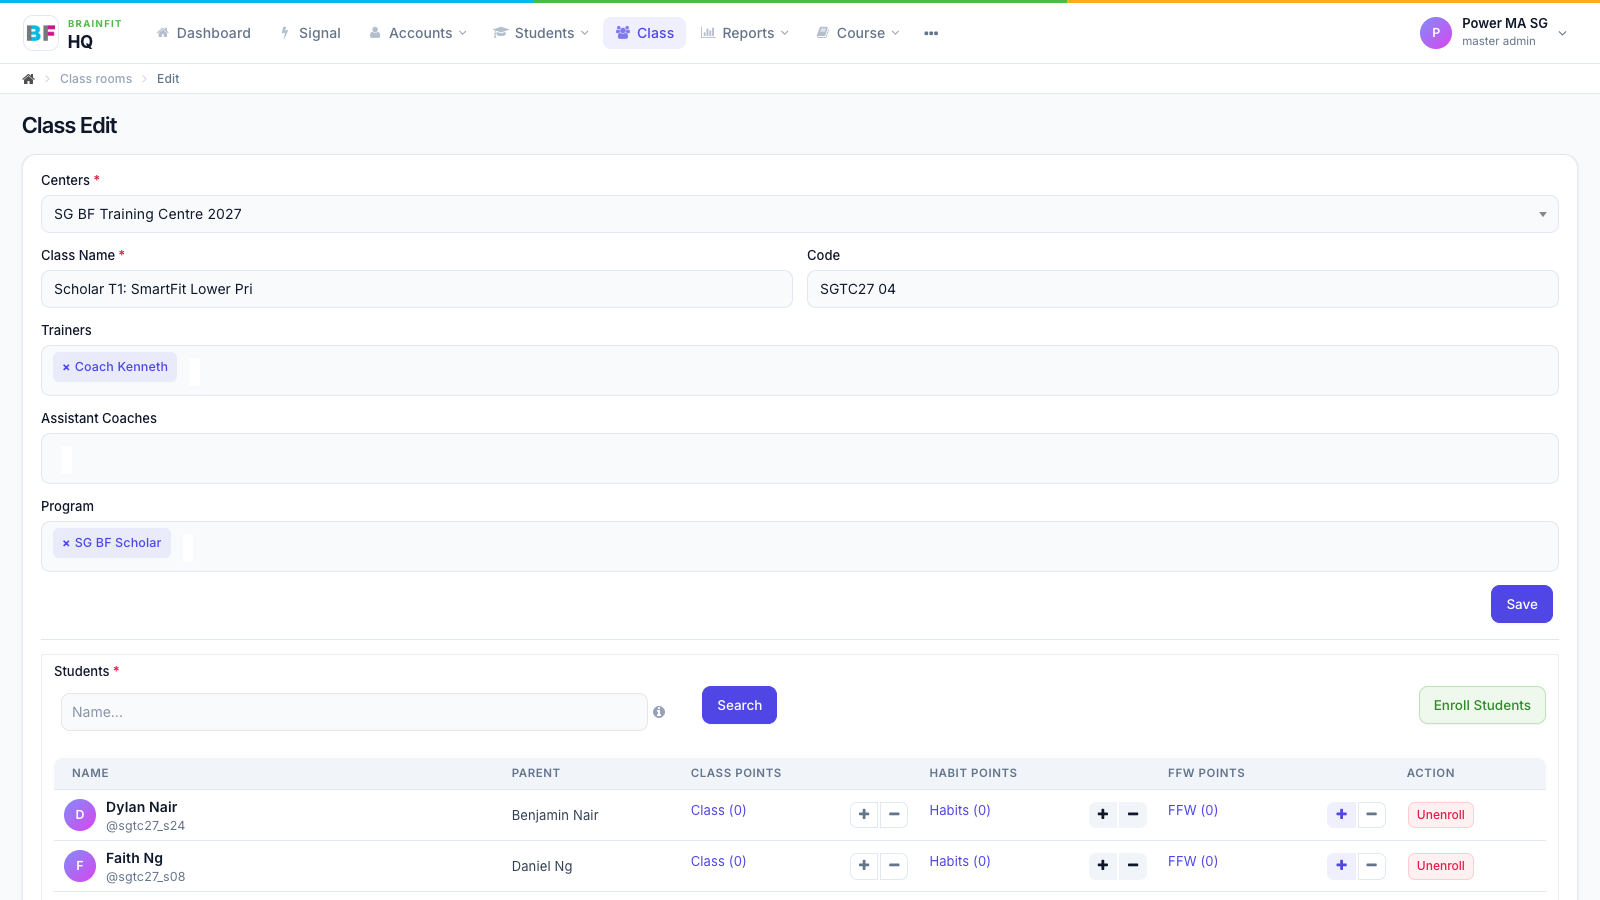Image resolution: width=1600 pixels, height=900 pixels.
Task: Open Power MA SG profile dropdown
Action: pos(1494,33)
